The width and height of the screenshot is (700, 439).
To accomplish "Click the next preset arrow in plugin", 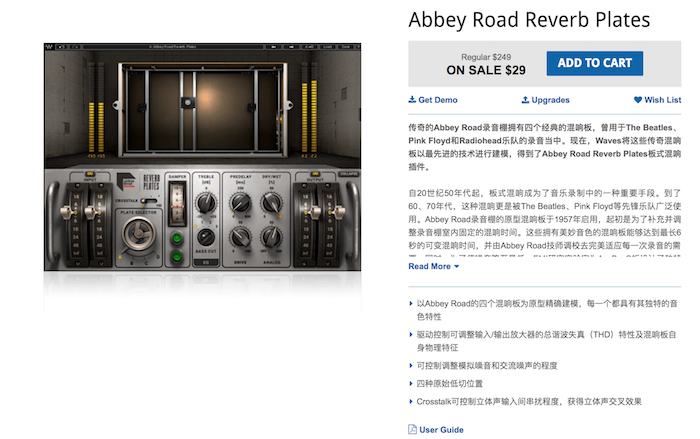I will pyautogui.click(x=292, y=46).
